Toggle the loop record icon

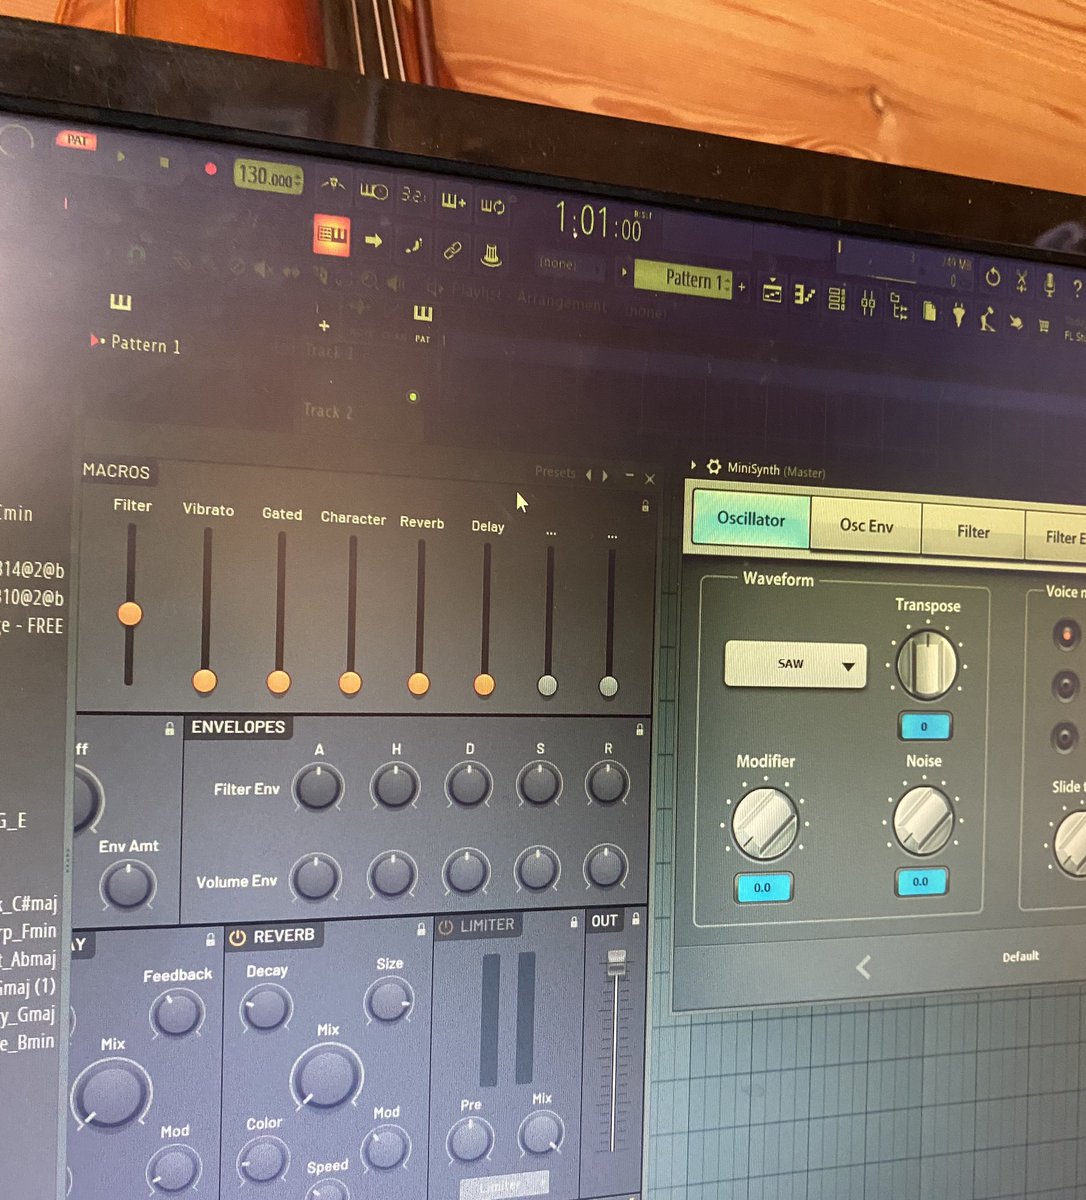click(492, 206)
